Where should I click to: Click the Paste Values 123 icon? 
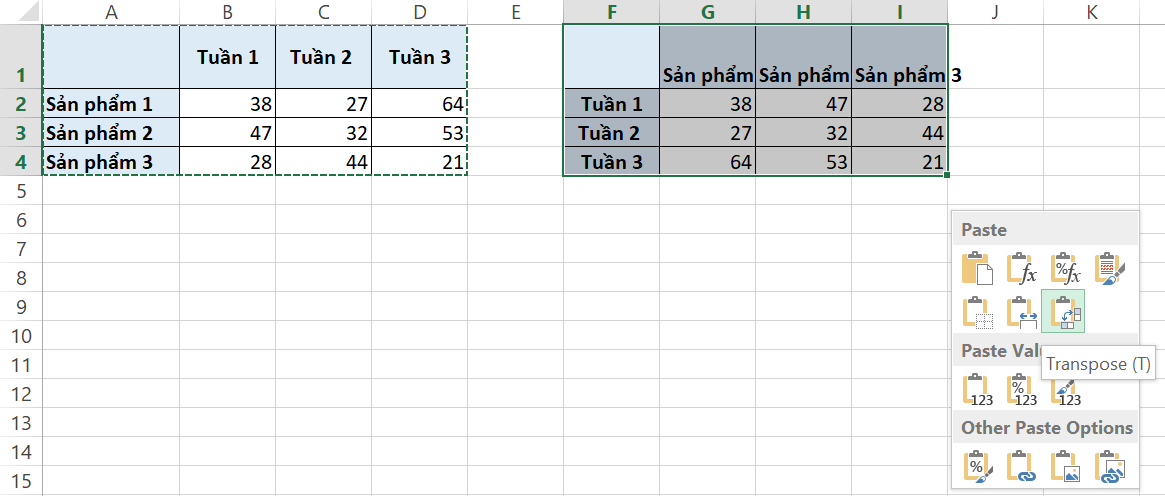click(976, 388)
